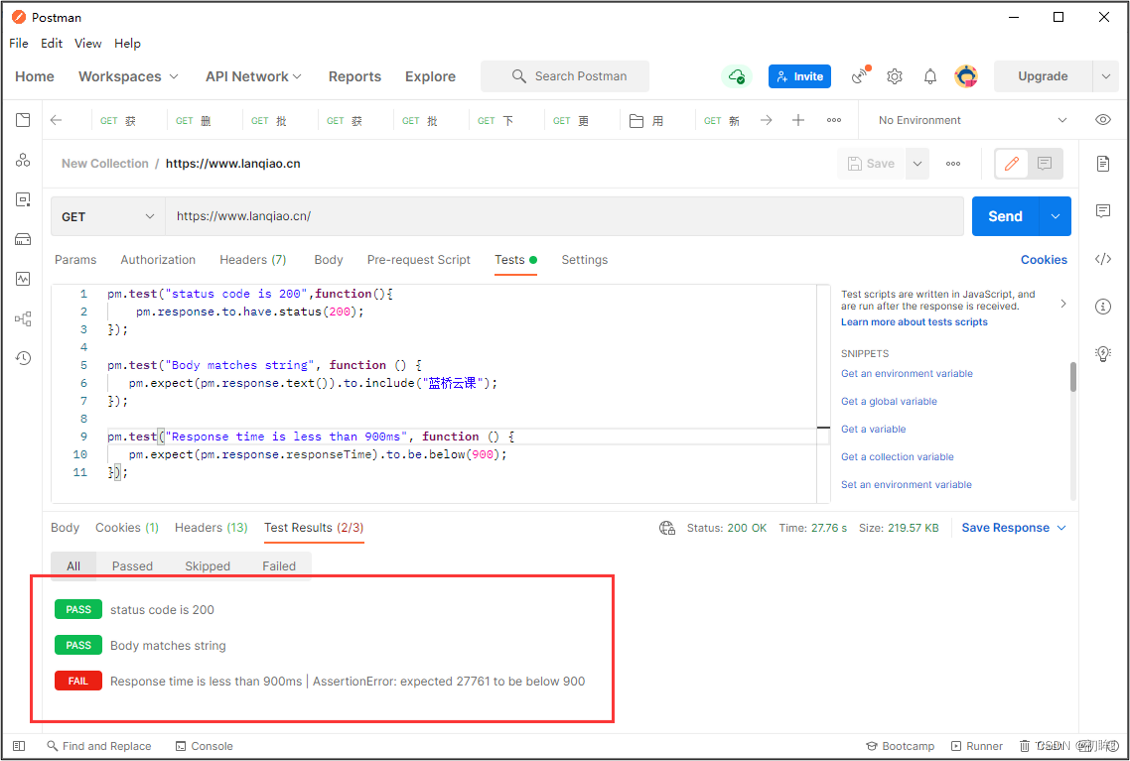Image resolution: width=1130 pixels, height=761 pixels.
Task: Open the Console in status bar
Action: click(x=205, y=747)
